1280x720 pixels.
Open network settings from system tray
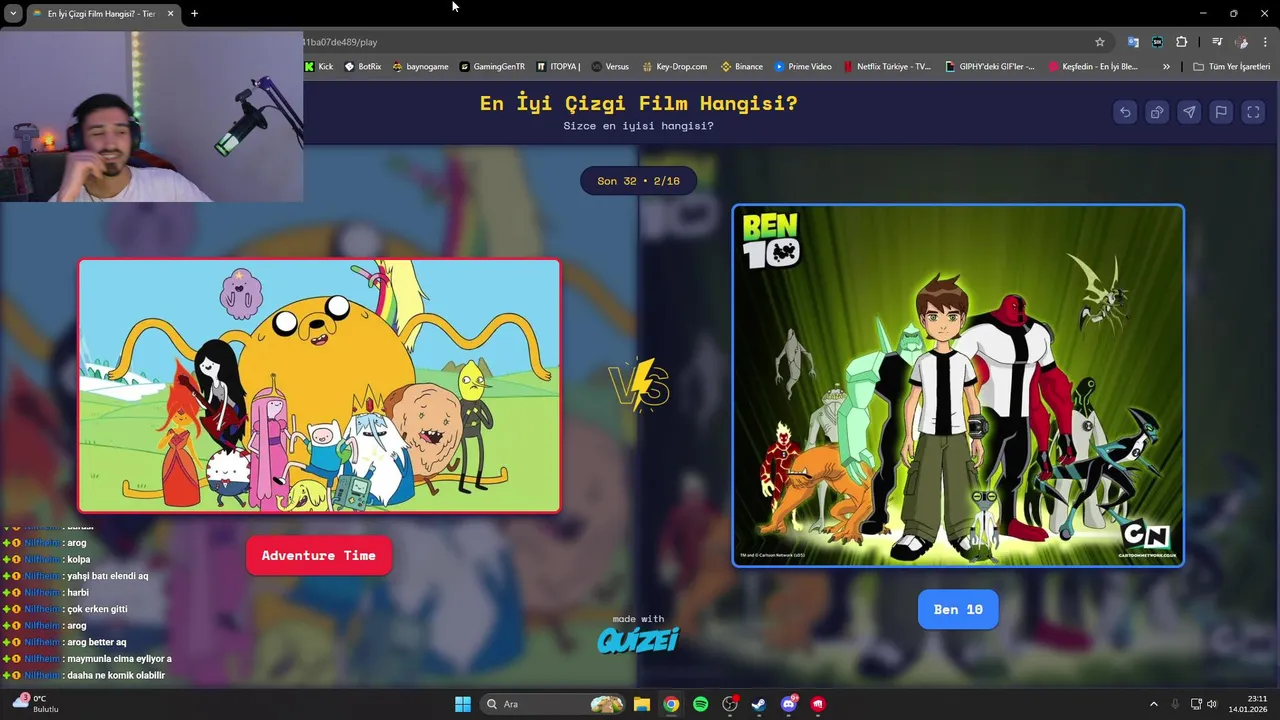point(1195,704)
